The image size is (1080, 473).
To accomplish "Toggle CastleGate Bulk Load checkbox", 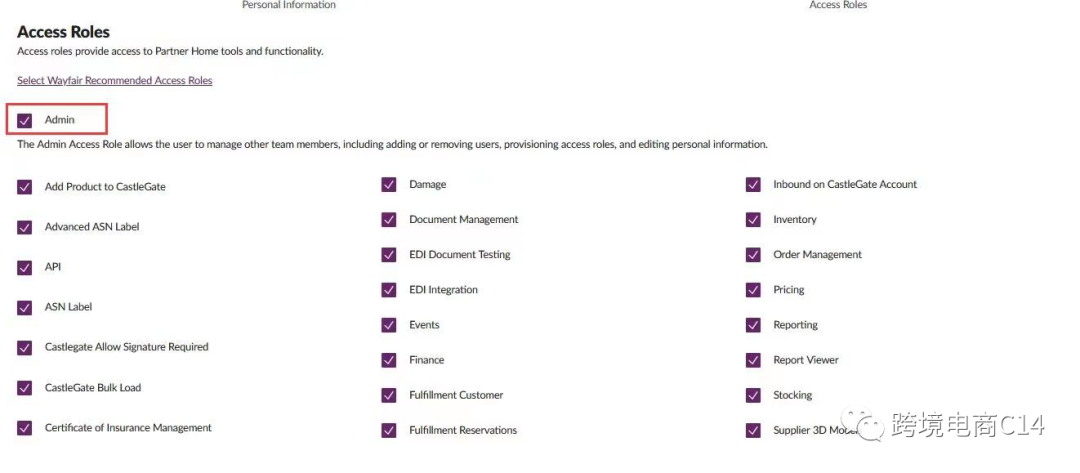I will [x=25, y=388].
